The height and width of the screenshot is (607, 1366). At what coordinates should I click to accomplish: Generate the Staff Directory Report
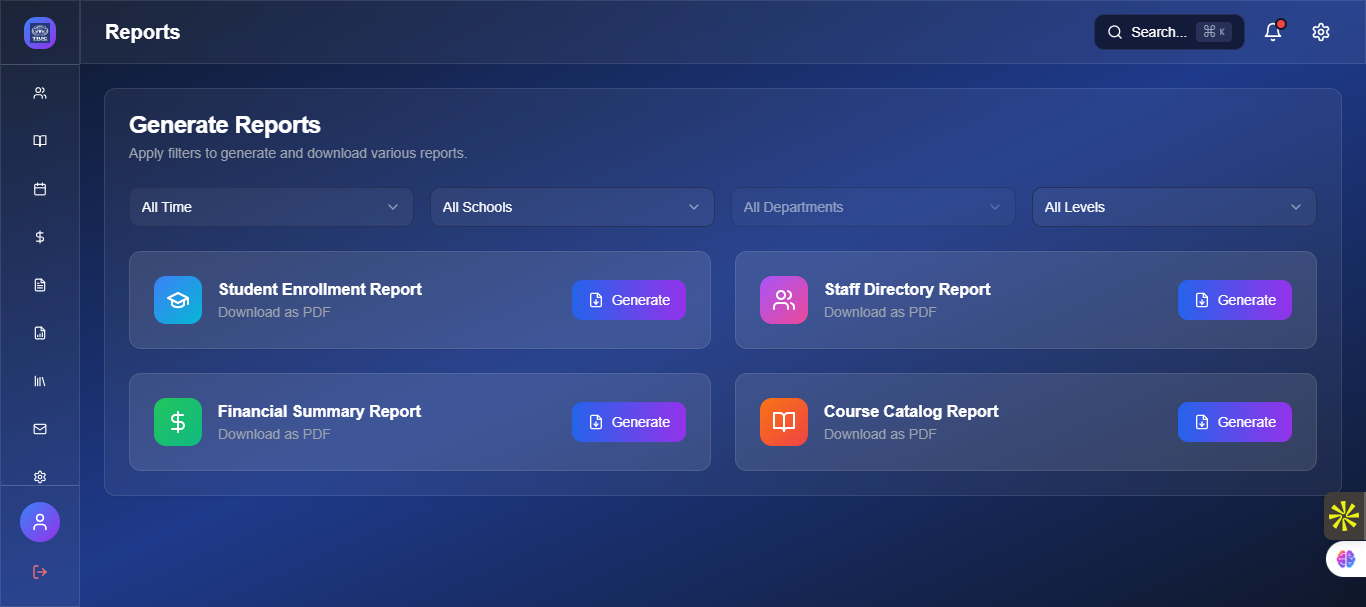[x=1234, y=300]
